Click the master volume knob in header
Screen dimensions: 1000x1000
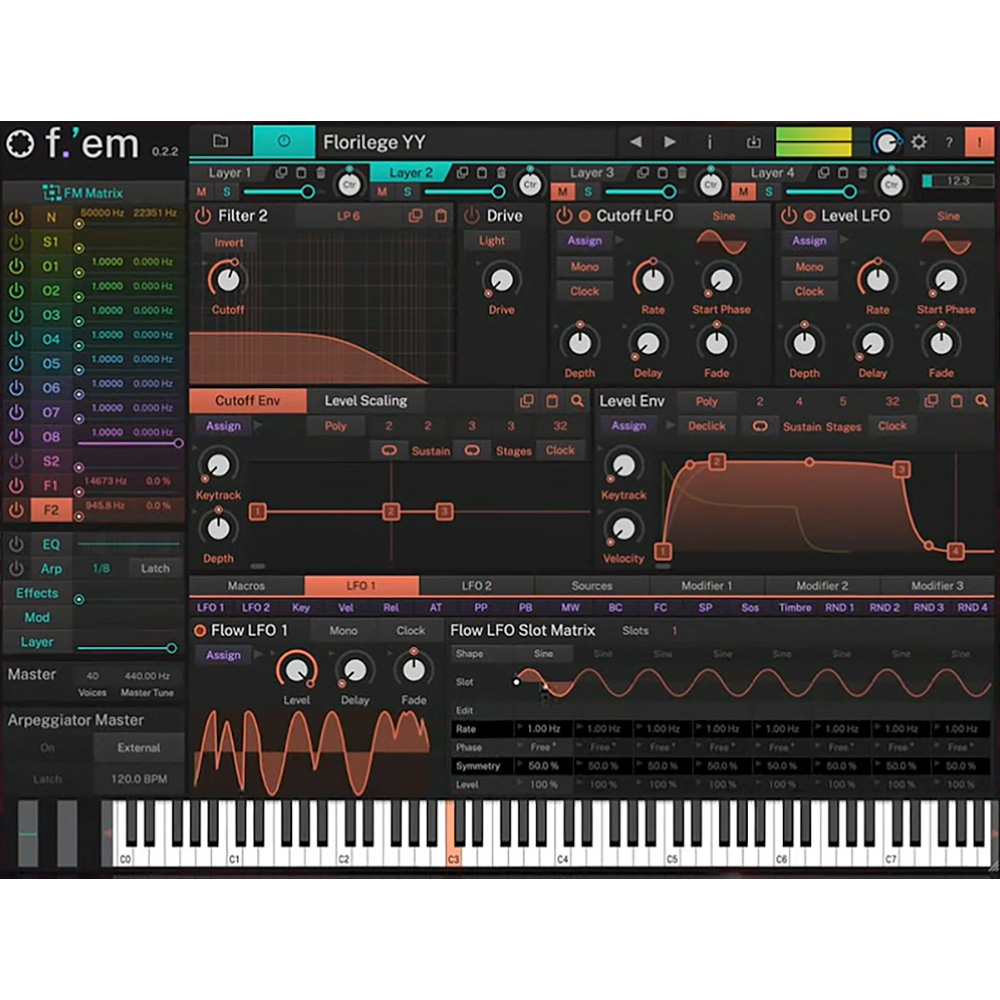coord(886,142)
